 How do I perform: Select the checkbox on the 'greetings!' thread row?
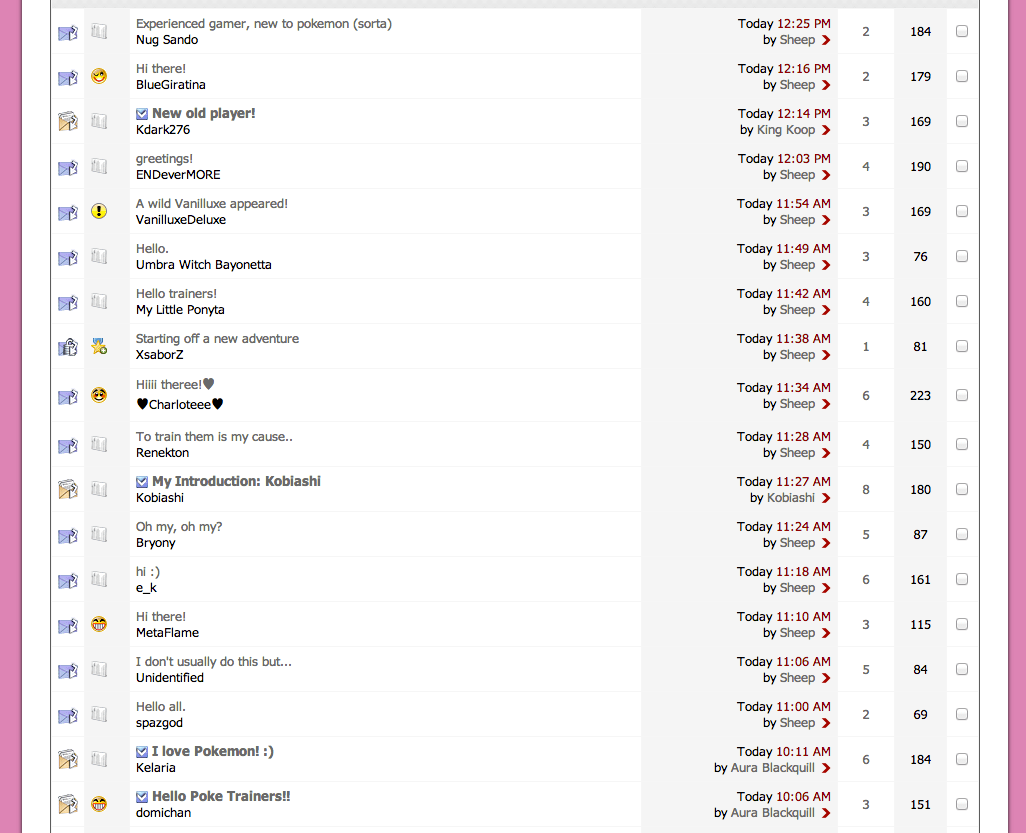click(962, 166)
